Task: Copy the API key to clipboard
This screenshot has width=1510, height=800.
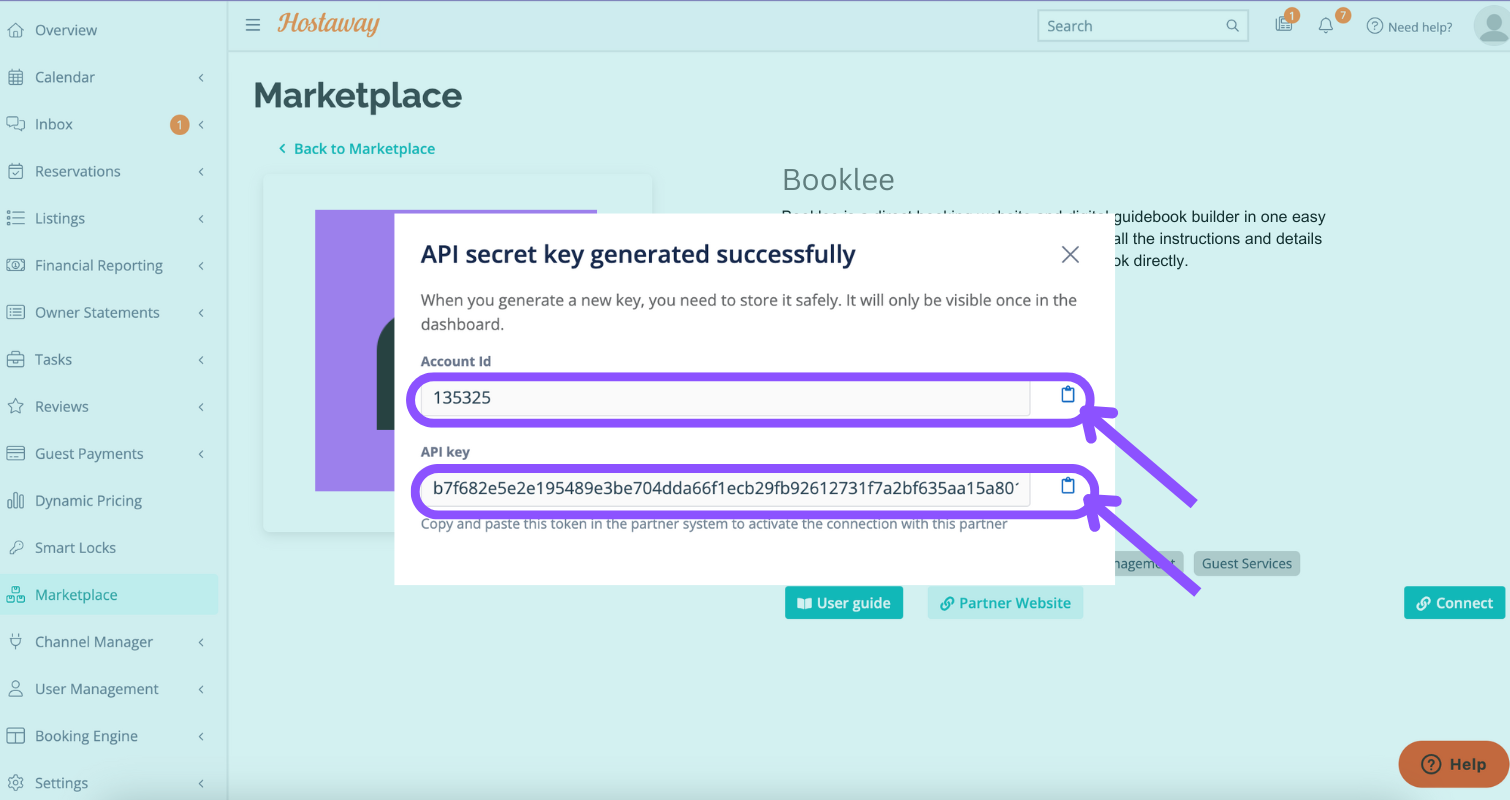Action: 1067,486
